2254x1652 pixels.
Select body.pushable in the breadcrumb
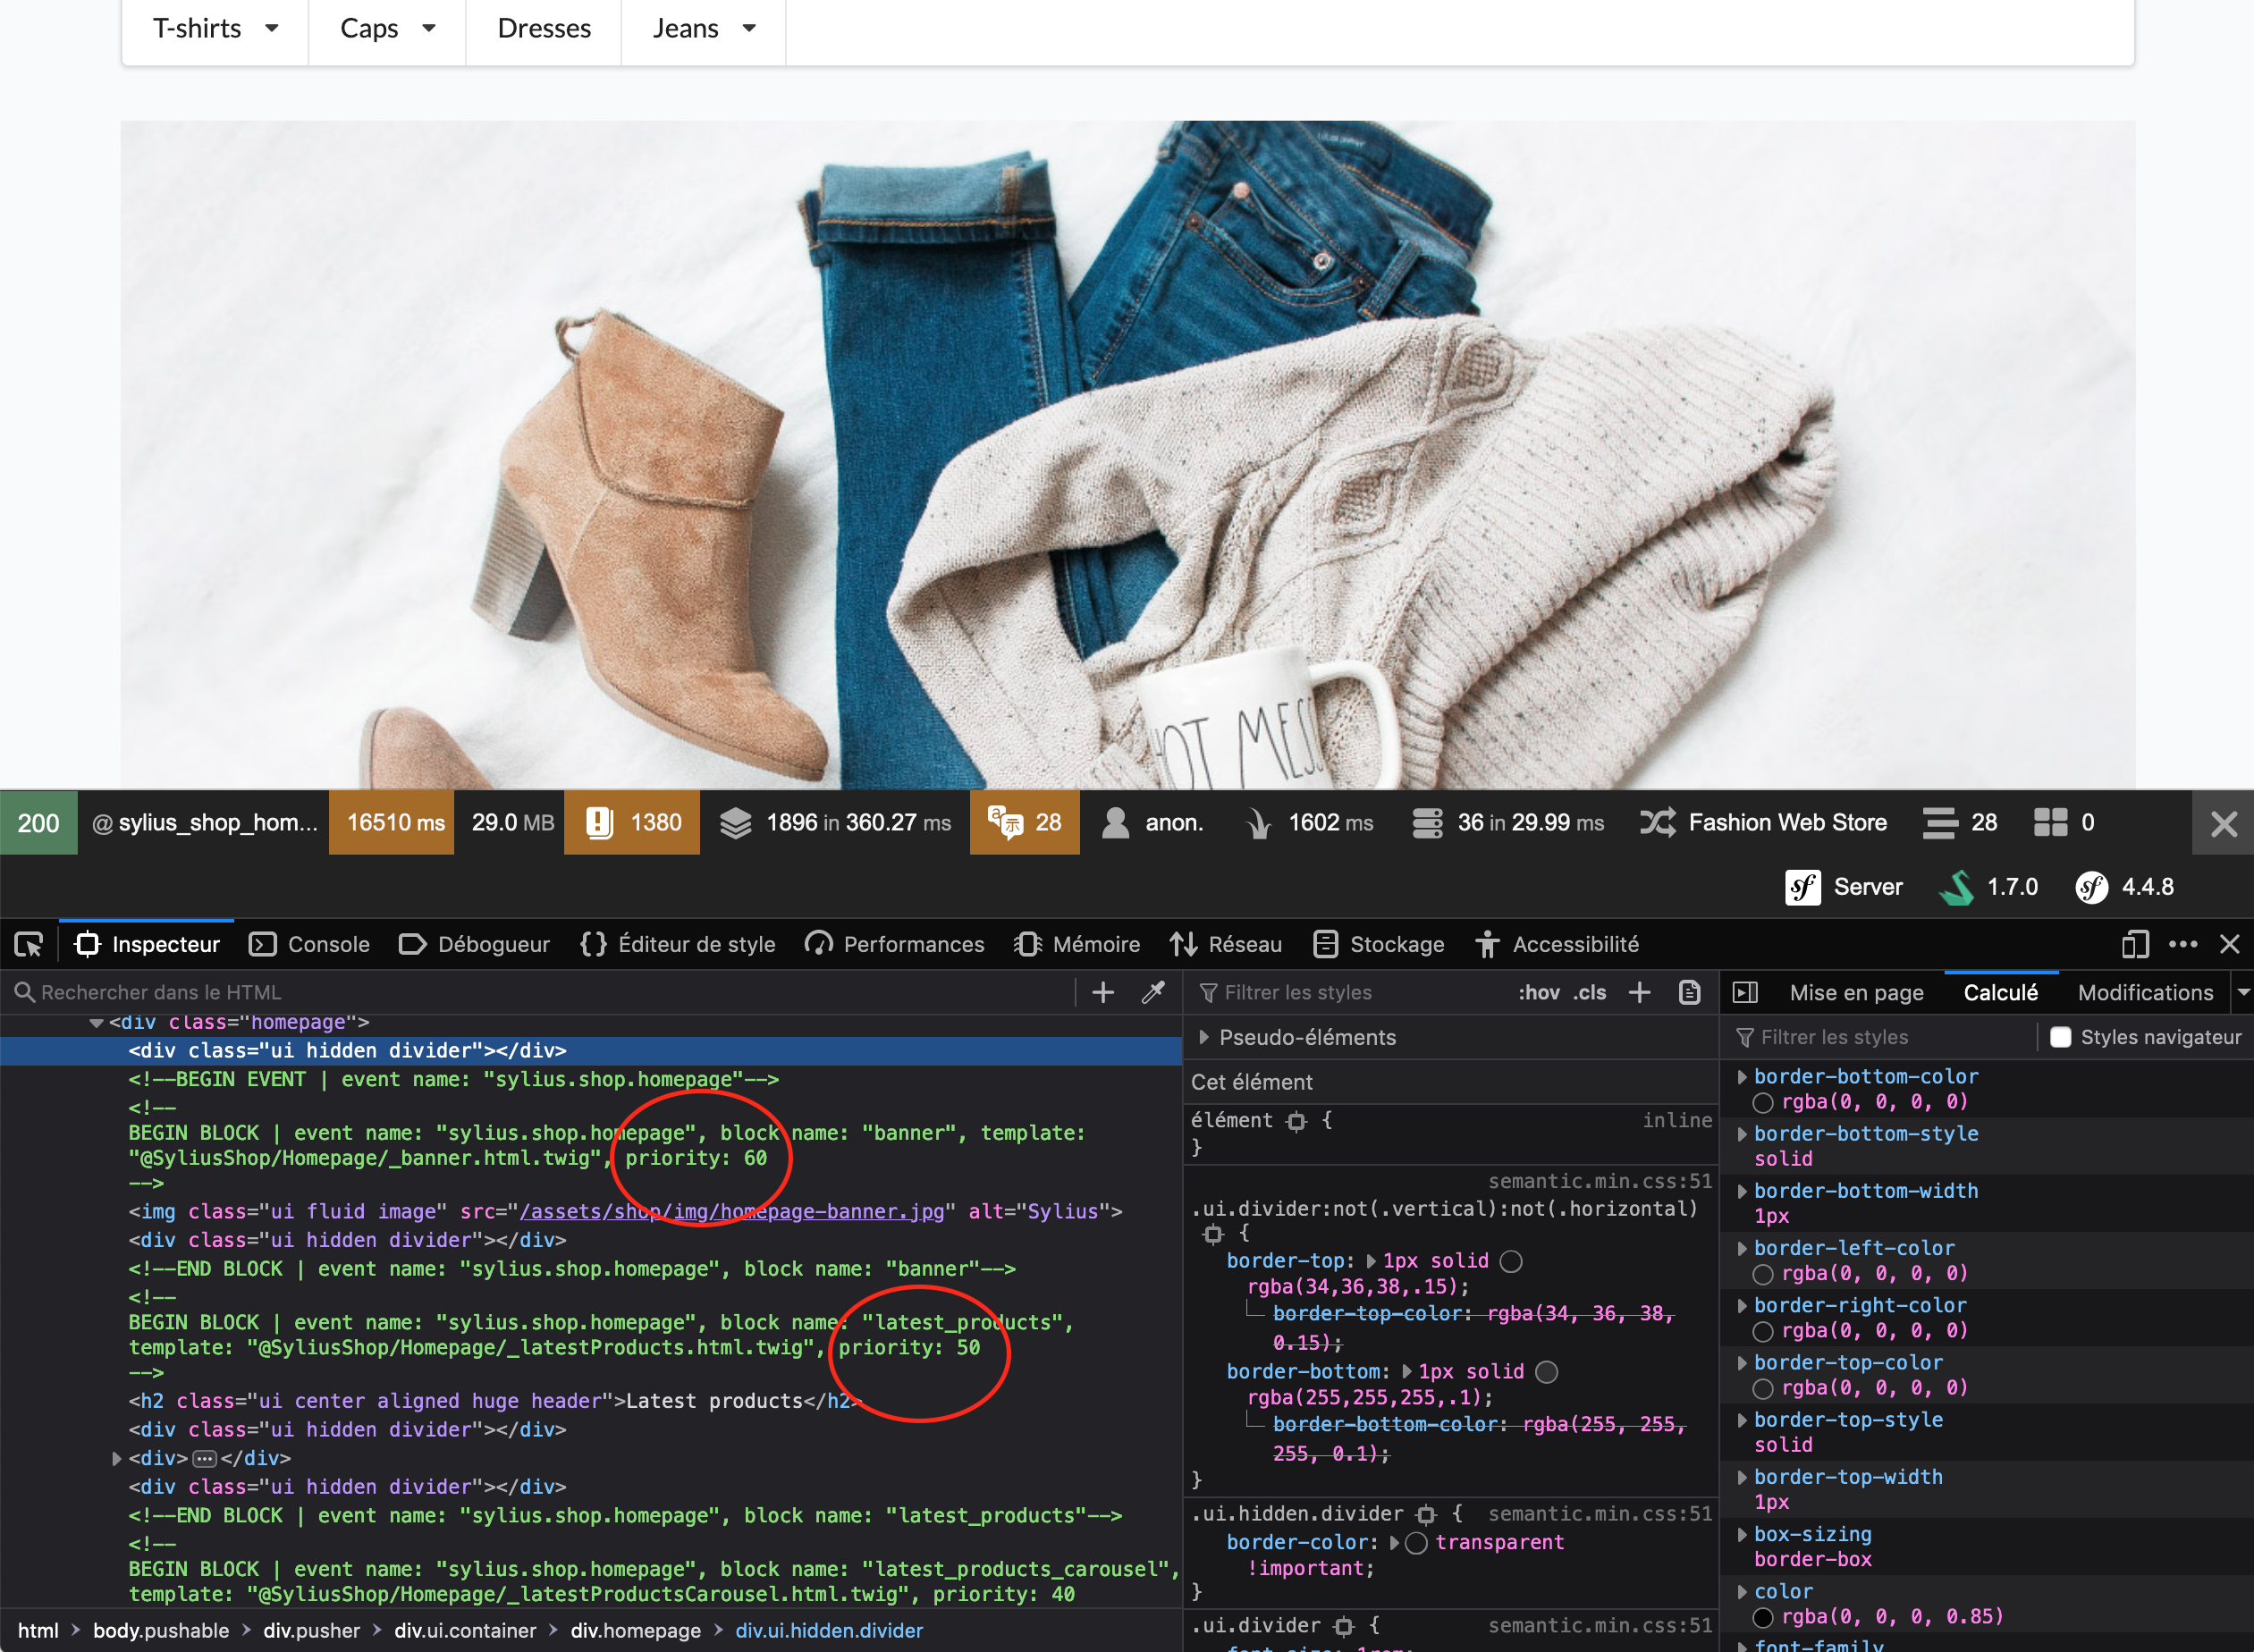(x=161, y=1630)
